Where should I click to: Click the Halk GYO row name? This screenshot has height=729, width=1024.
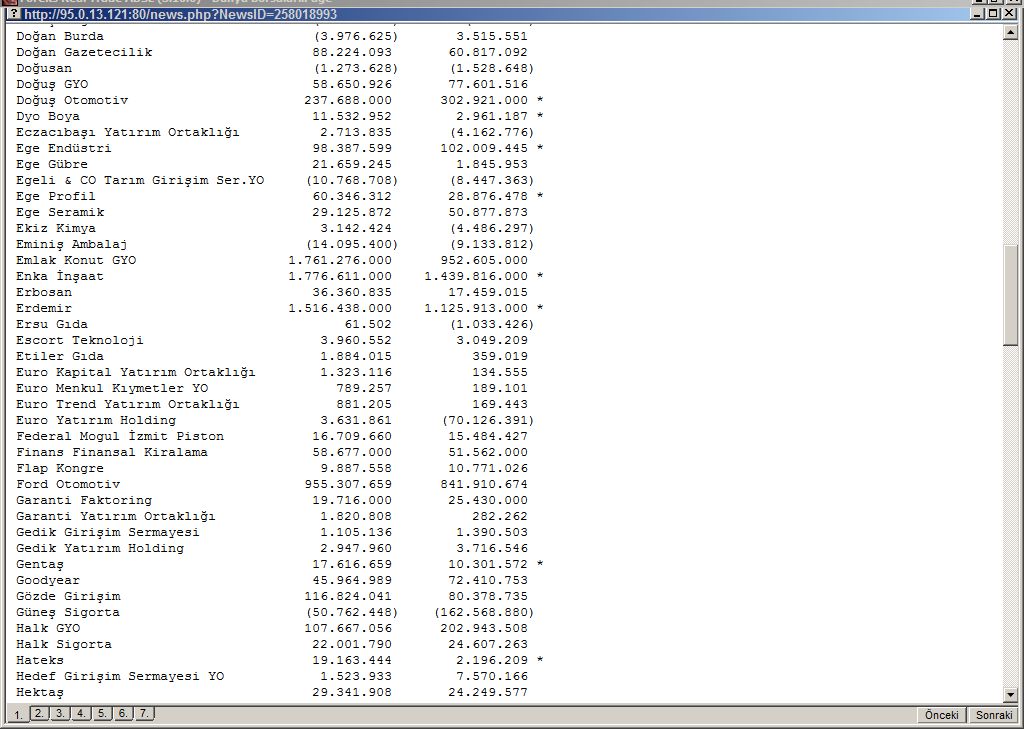(x=48, y=628)
